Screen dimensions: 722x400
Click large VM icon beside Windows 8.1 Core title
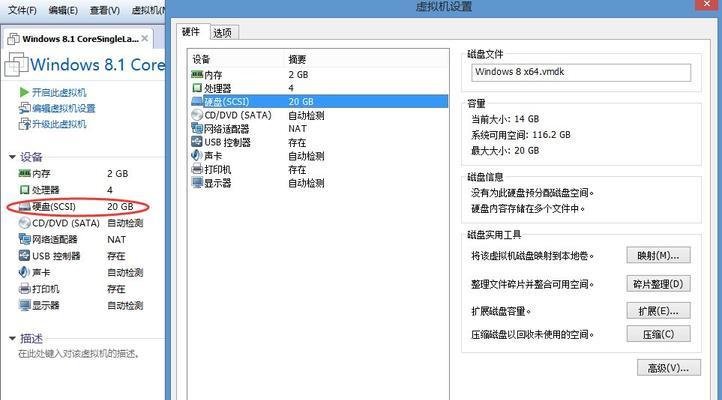tap(16, 64)
